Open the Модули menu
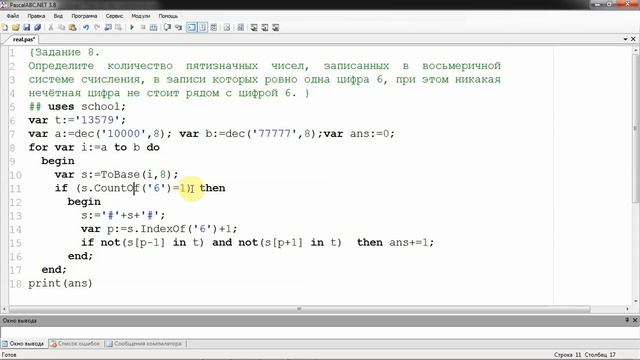Image resolution: width=640 pixels, height=360 pixels. [141, 16]
